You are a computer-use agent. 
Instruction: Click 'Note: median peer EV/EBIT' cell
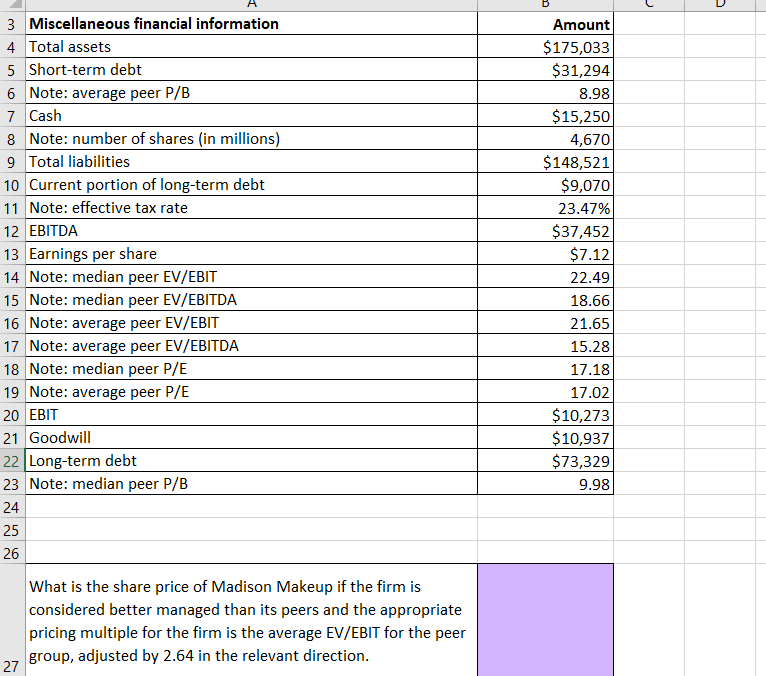(251, 276)
